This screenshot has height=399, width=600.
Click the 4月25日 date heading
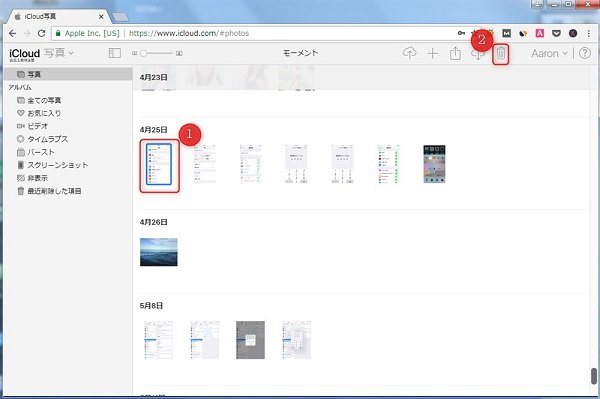coord(153,130)
